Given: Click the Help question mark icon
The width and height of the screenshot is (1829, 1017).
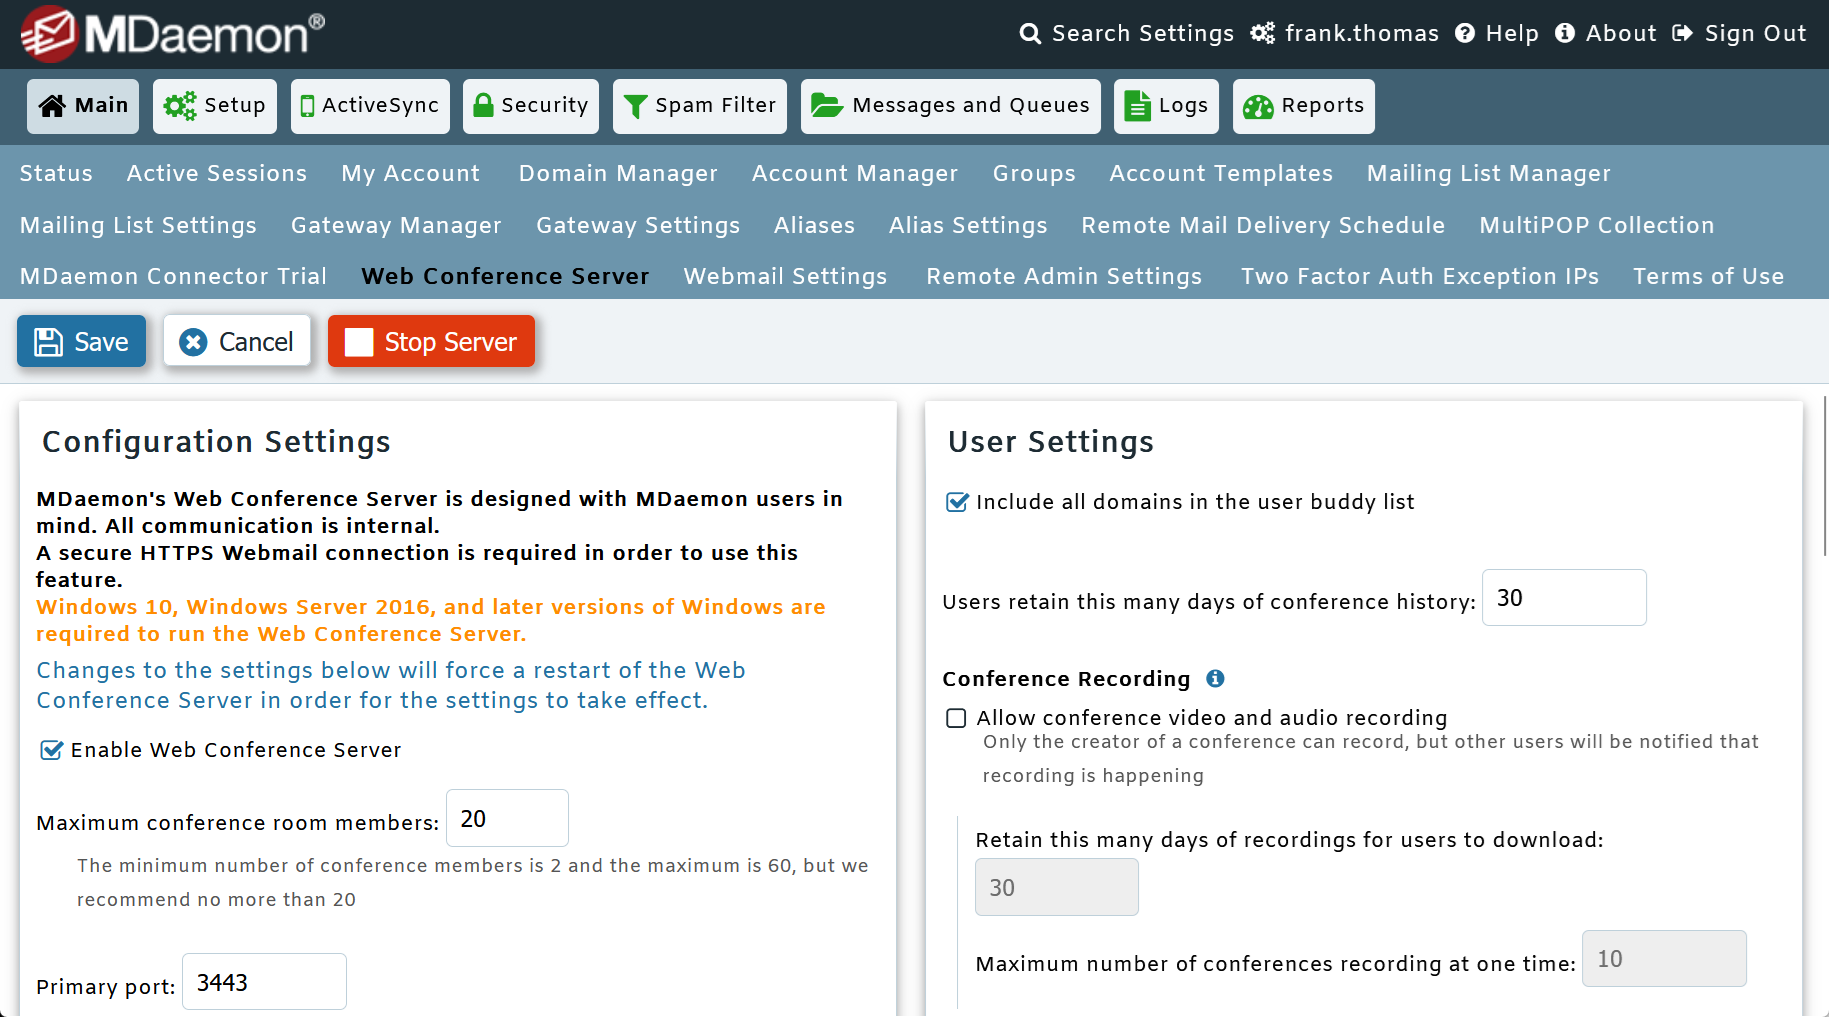Looking at the screenshot, I should (x=1465, y=34).
